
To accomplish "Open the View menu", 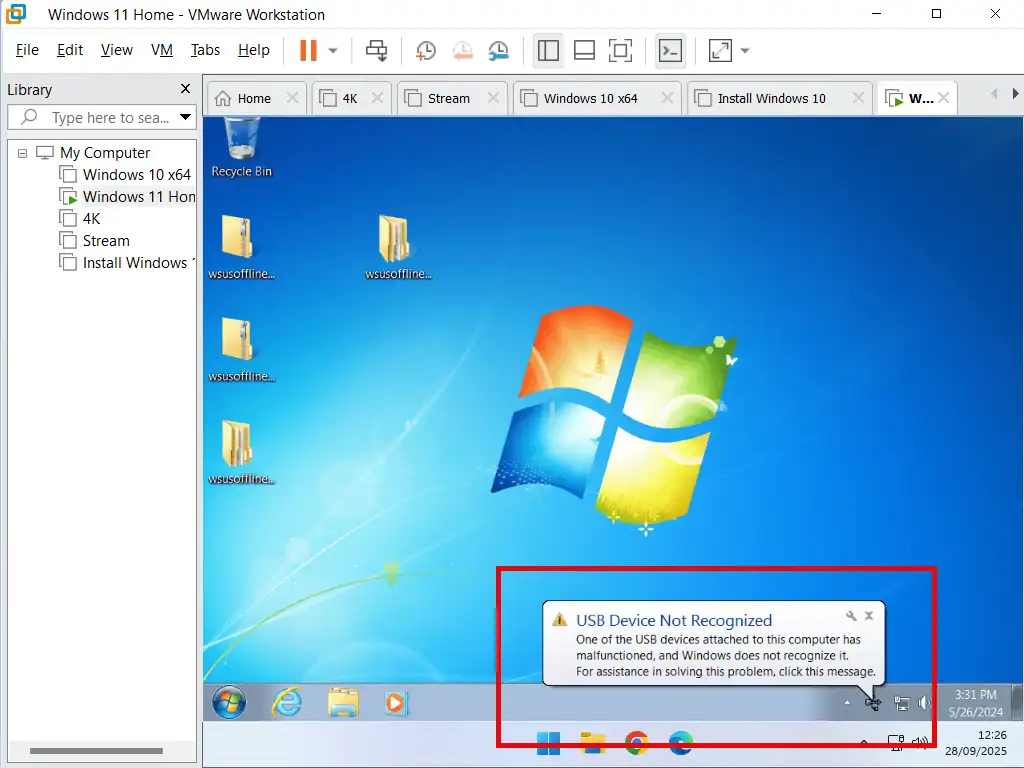I will [x=117, y=50].
